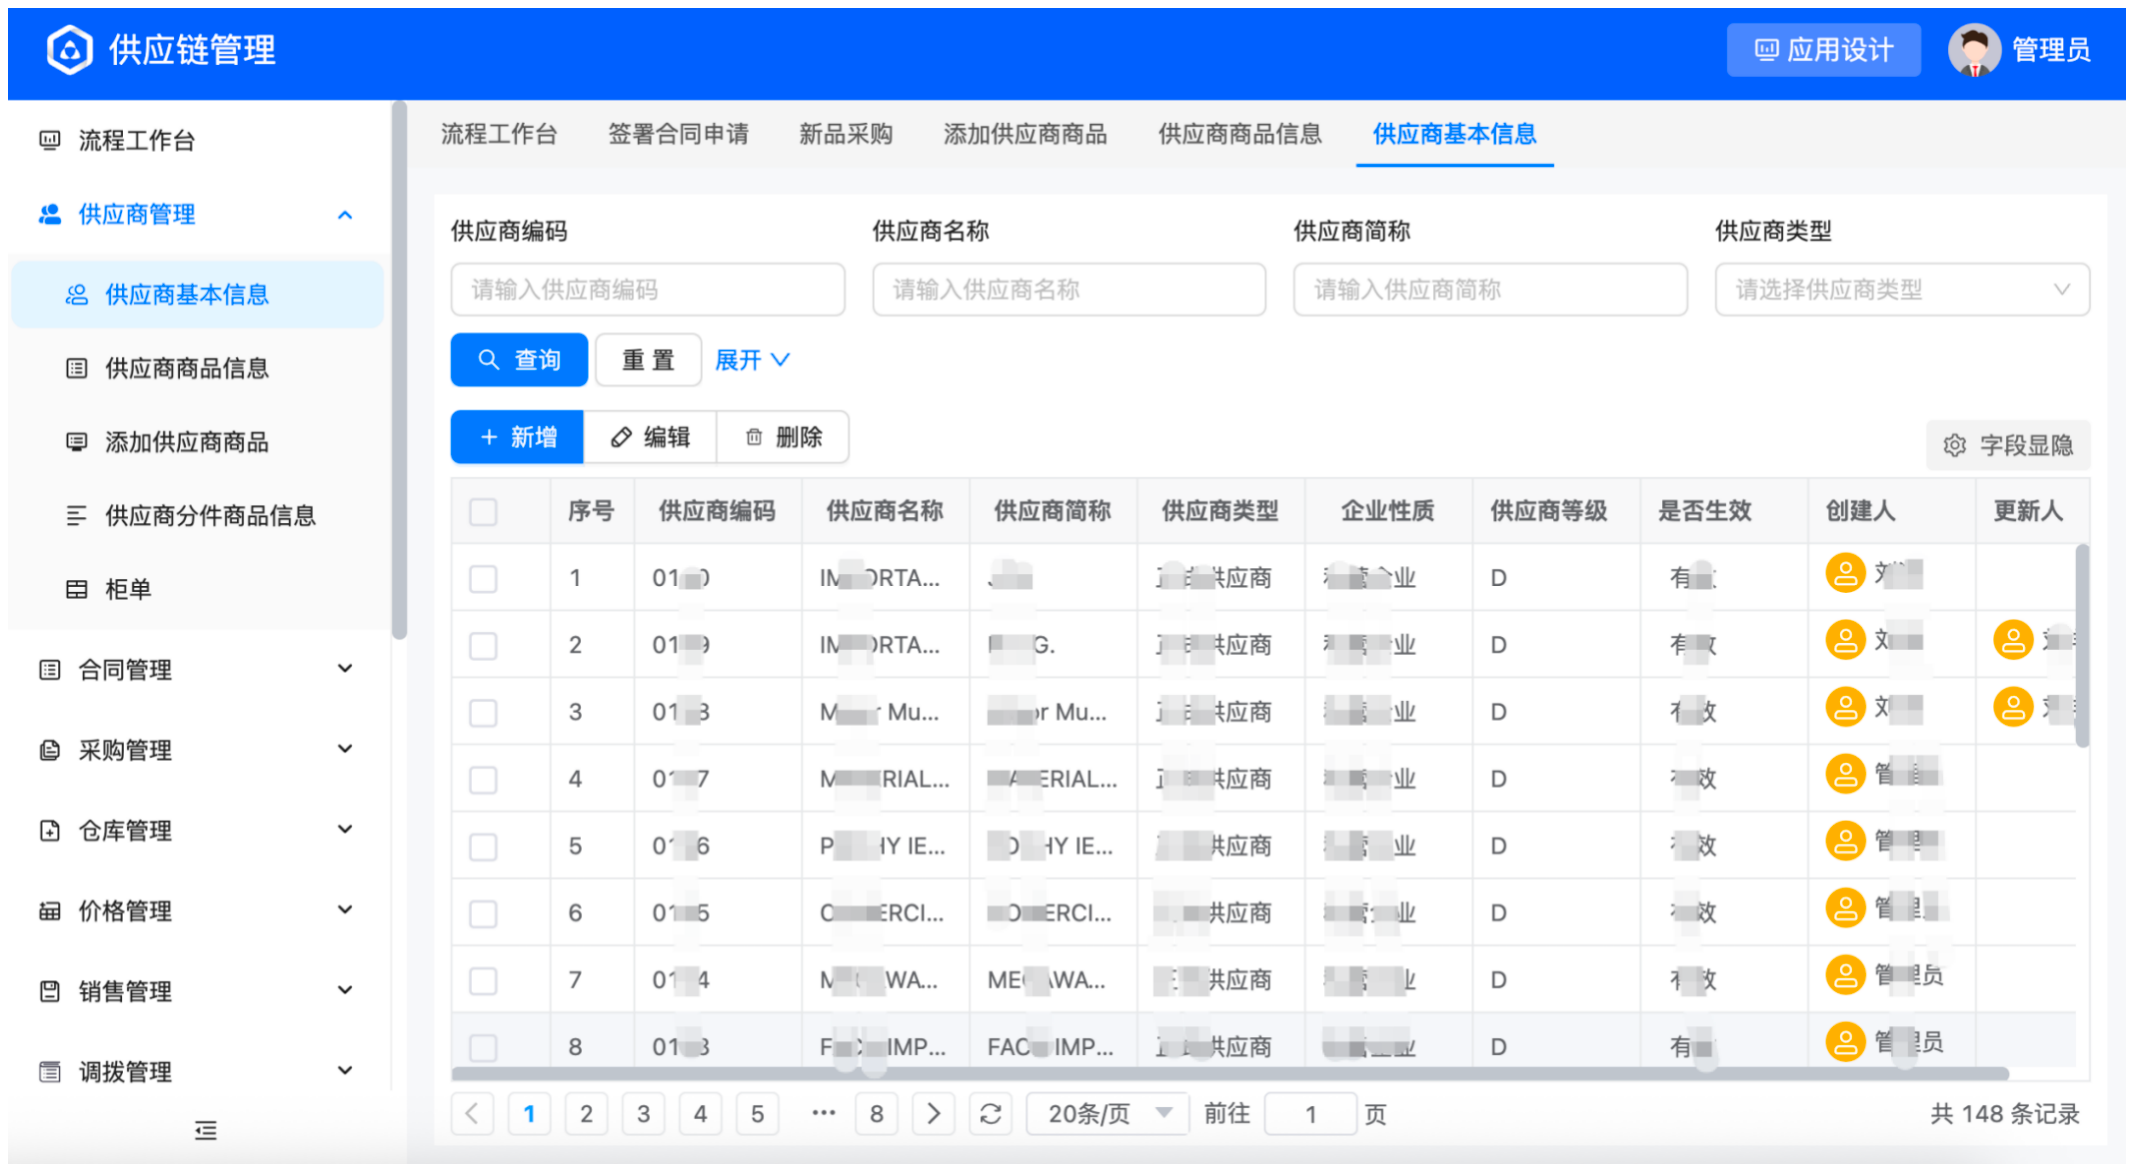2130x1174 pixels.
Task: Open the administrator avatar menu
Action: tap(1974, 50)
